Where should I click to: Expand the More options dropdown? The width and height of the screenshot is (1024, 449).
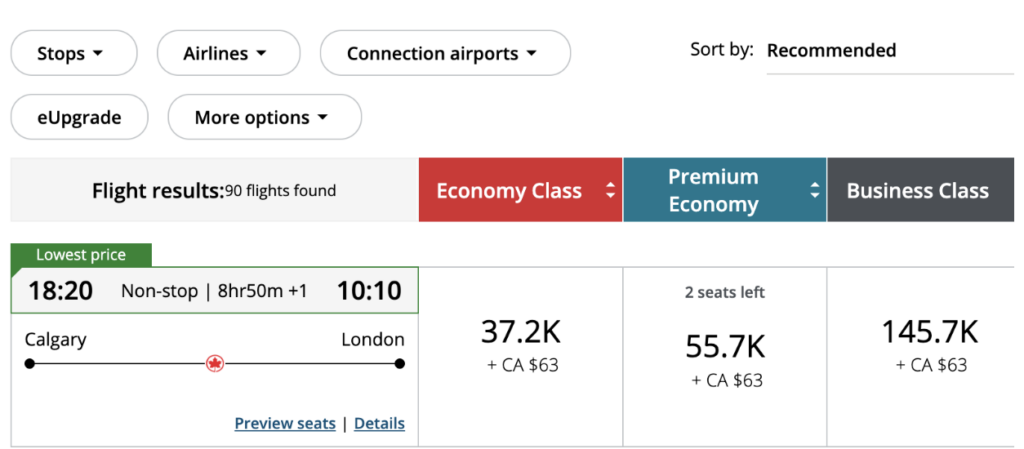pos(264,117)
